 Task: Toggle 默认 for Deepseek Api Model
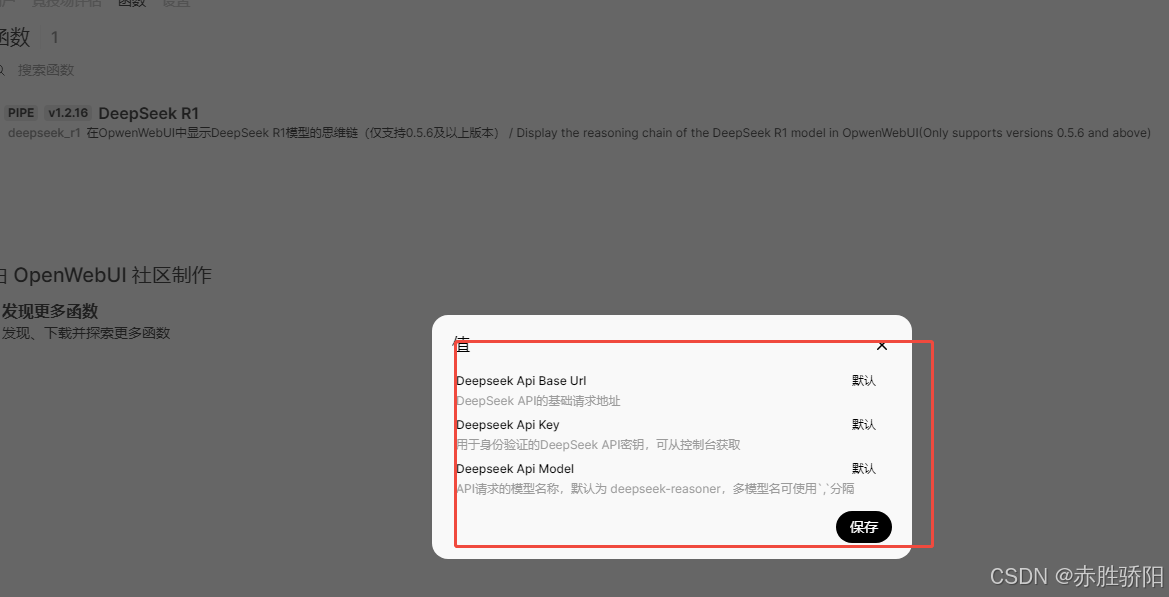coord(863,469)
